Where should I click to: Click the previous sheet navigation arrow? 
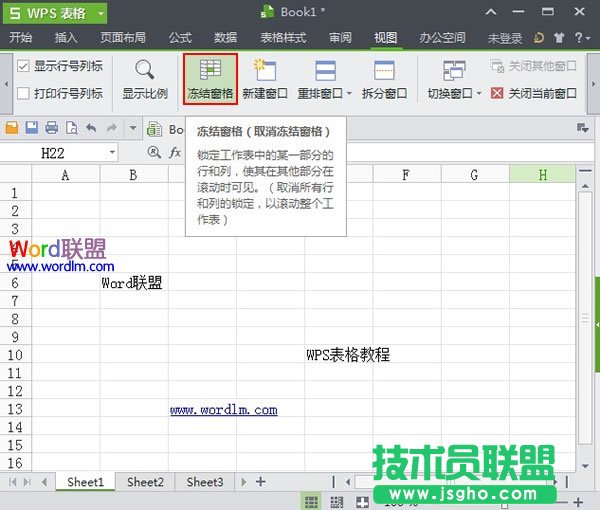pos(44,482)
